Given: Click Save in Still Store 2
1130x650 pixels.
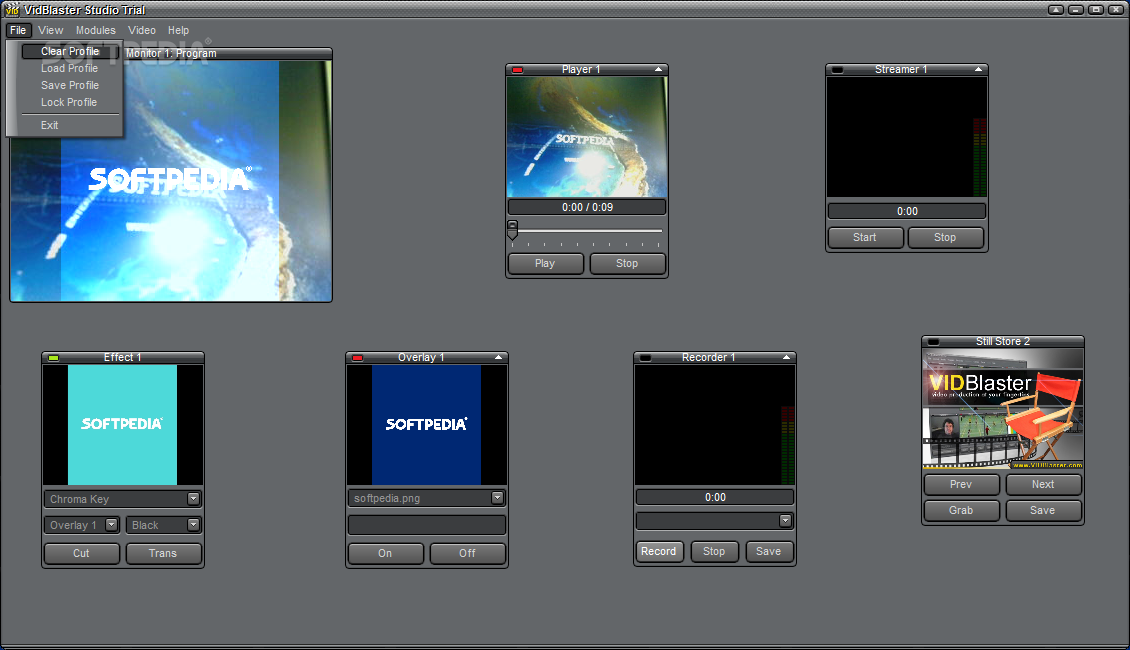Looking at the screenshot, I should tap(1043, 510).
